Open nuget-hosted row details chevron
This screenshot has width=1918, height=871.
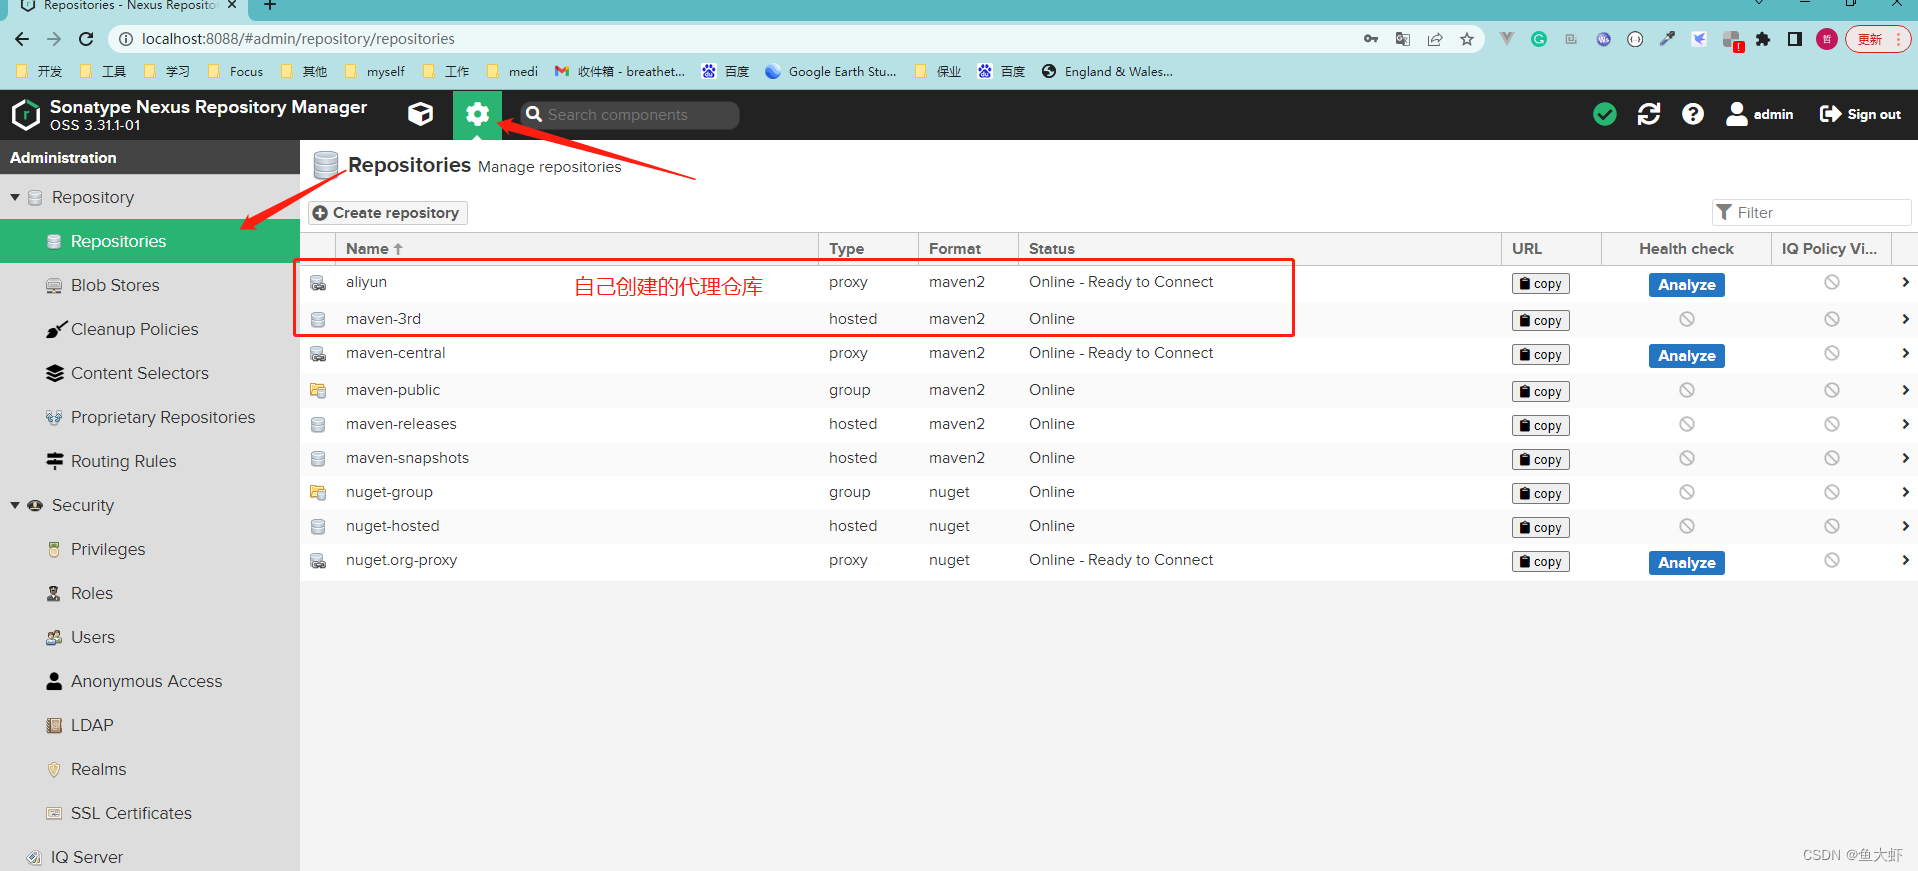pos(1905,526)
